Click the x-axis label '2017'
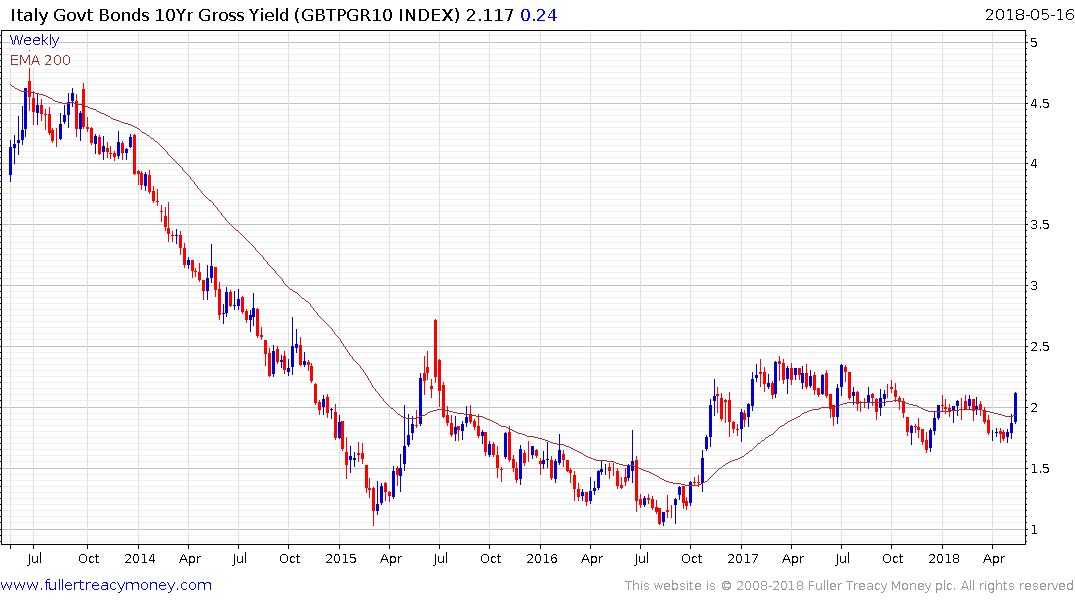This screenshot has width=1075, height=600. tap(742, 558)
